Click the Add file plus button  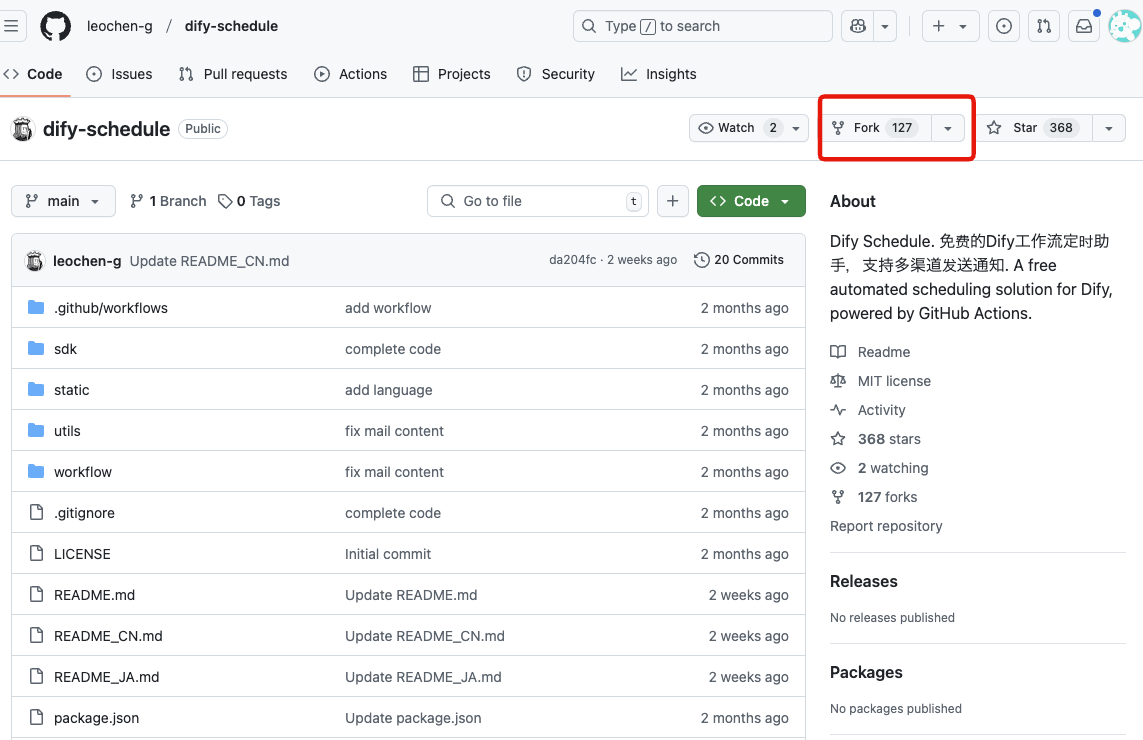(673, 201)
